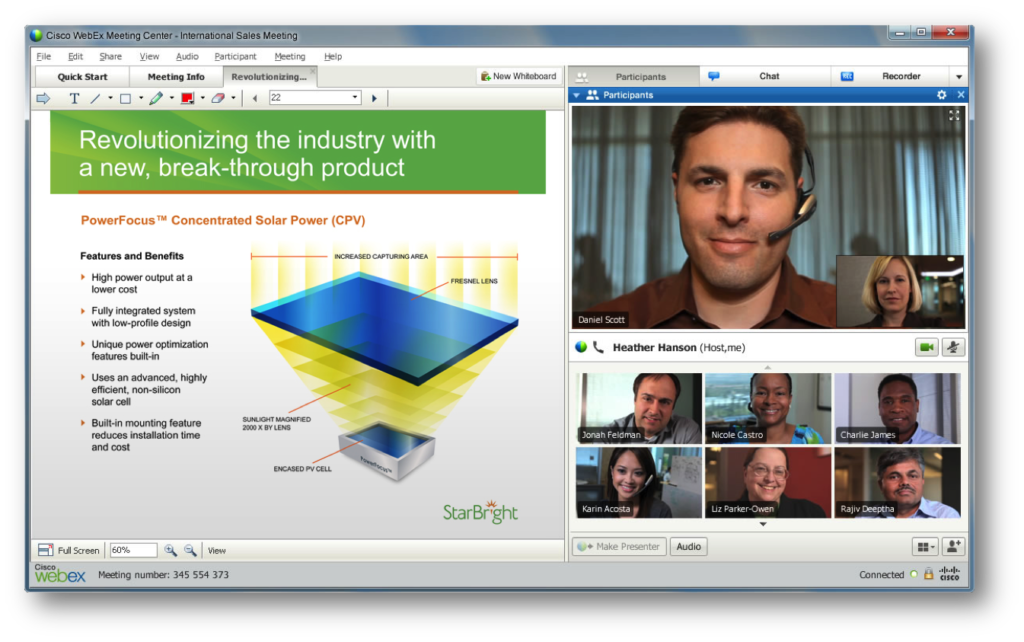Create a New Whiteboard
Screen dimensions: 1024x642
[x=518, y=75]
